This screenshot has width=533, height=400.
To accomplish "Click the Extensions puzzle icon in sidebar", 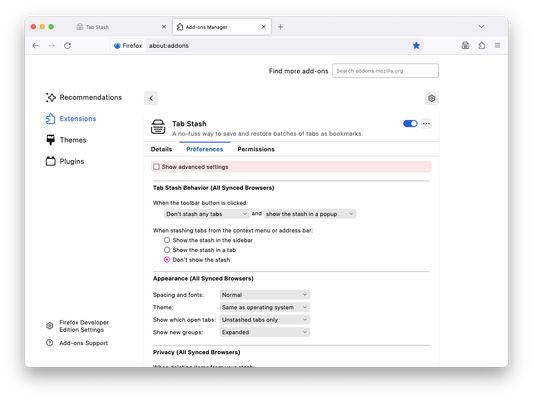I will point(50,119).
